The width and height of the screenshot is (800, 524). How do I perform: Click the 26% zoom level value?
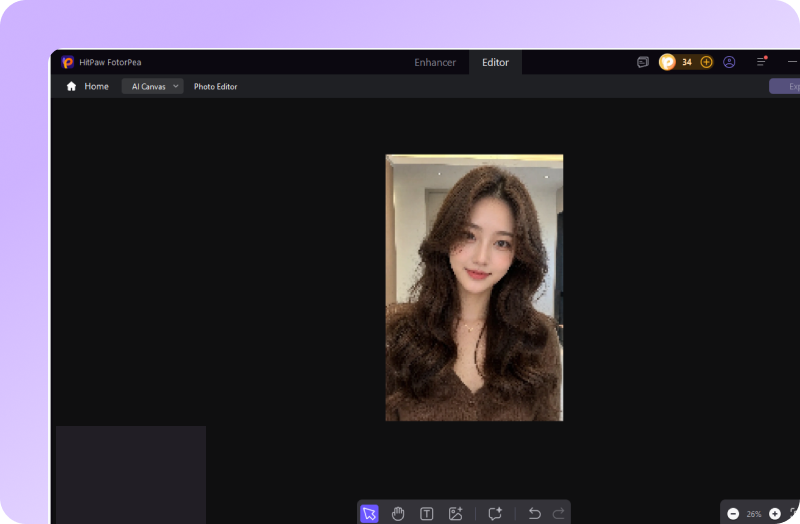(x=754, y=514)
